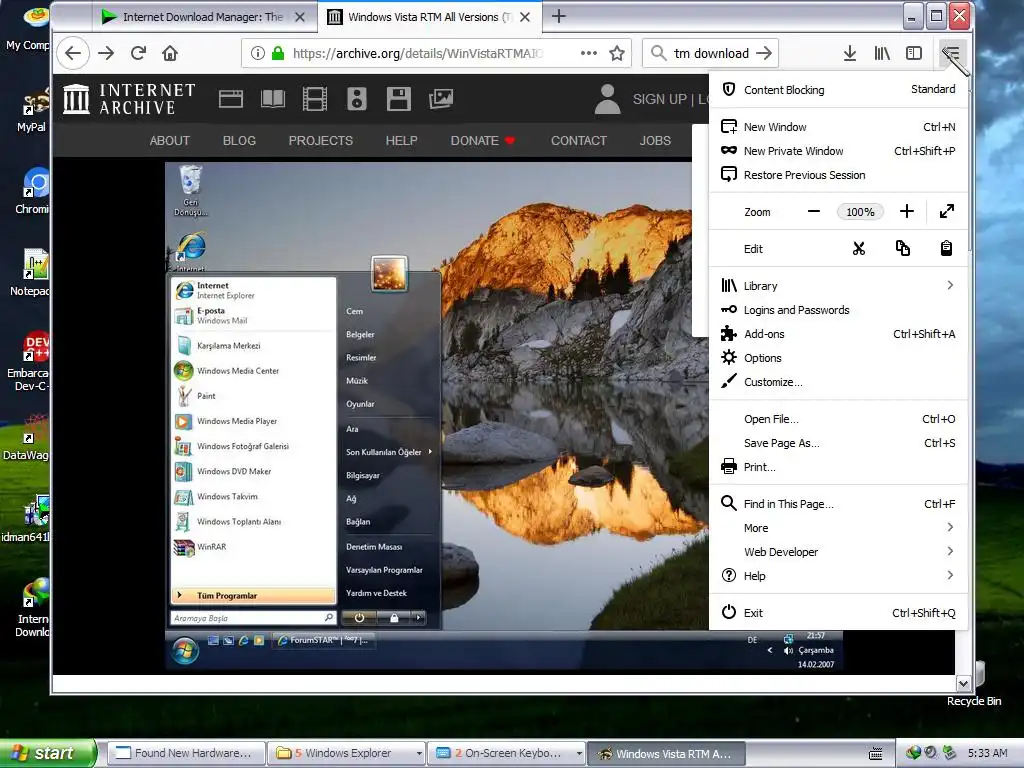1024x768 pixels.
Task: Open a new tab with plus
Action: click(x=558, y=16)
